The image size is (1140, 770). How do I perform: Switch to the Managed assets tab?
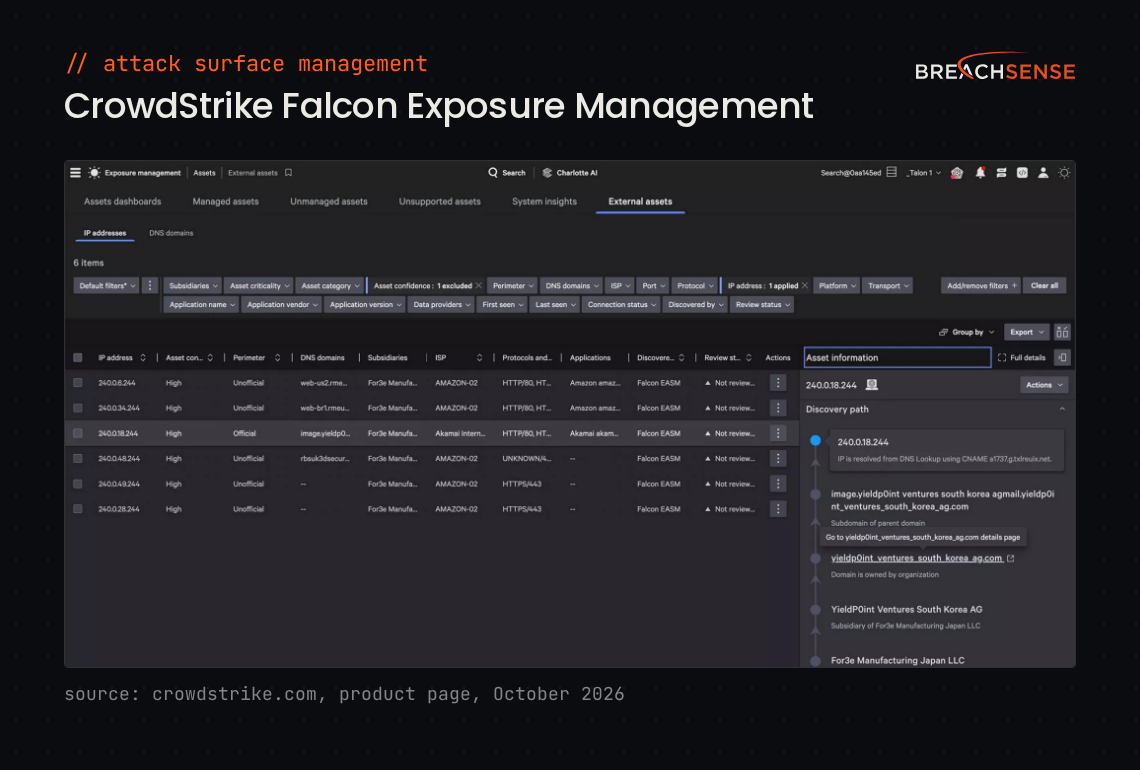tap(225, 201)
